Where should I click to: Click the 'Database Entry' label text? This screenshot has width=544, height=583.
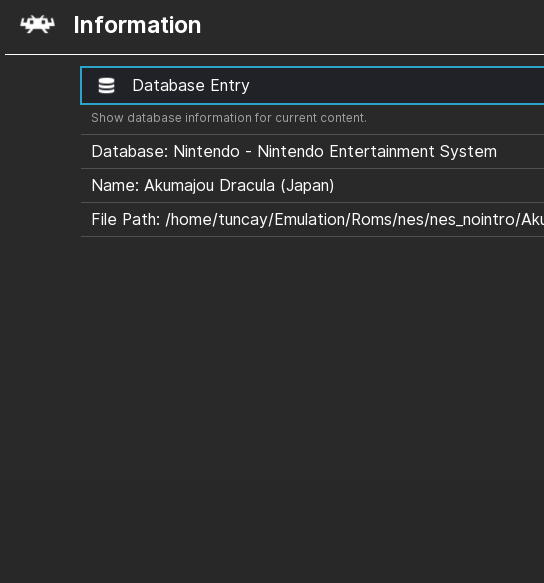click(x=191, y=86)
